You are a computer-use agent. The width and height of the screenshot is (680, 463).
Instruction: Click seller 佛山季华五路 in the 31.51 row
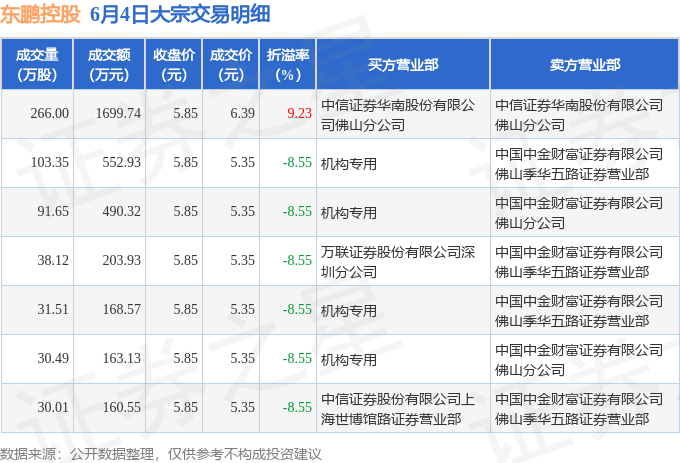pyautogui.click(x=579, y=311)
